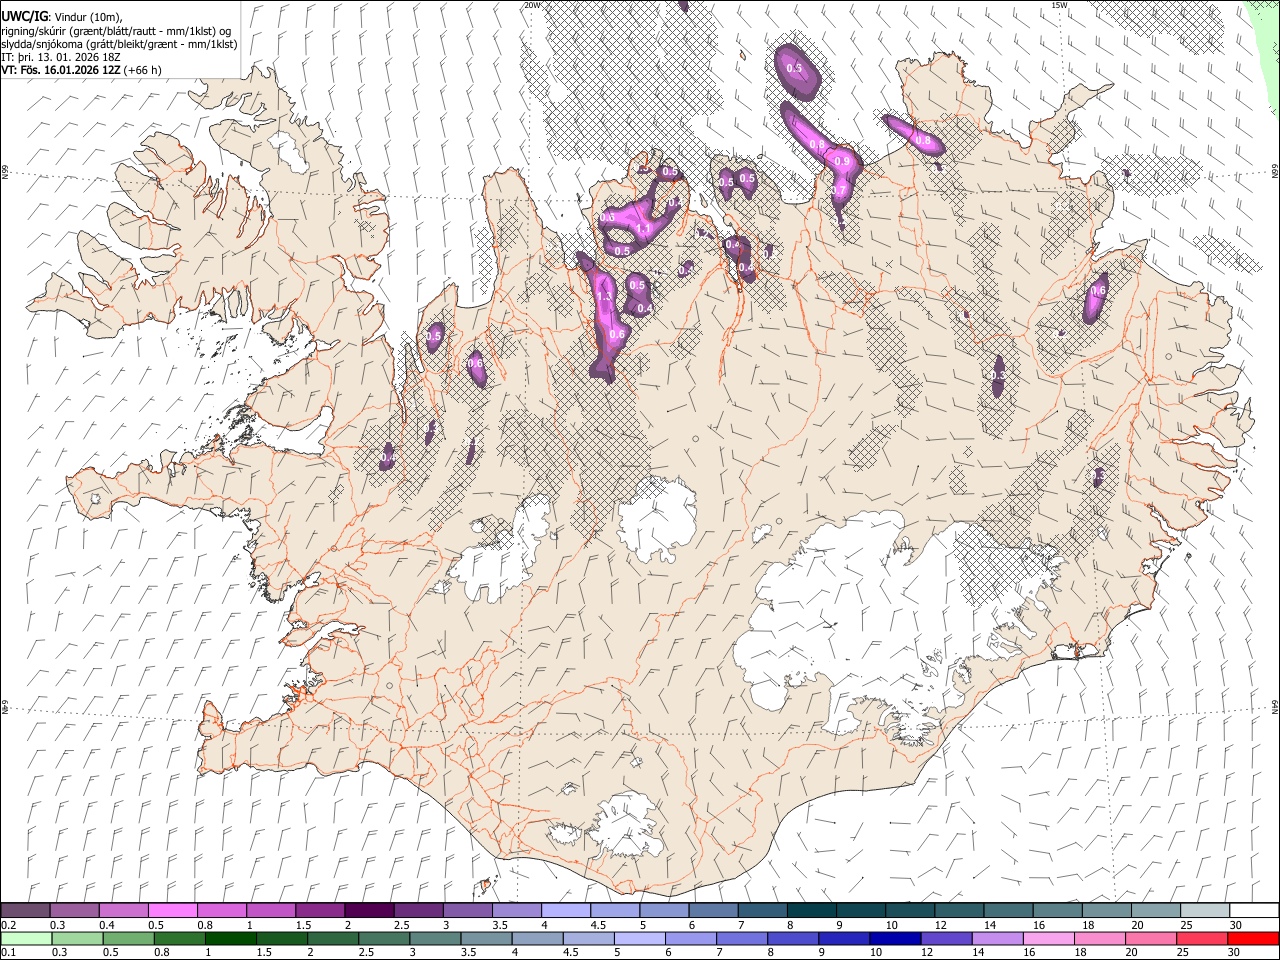This screenshot has height=960, width=1280.
Task: Pick white upper-row swatch after 30
Action: point(1253,911)
